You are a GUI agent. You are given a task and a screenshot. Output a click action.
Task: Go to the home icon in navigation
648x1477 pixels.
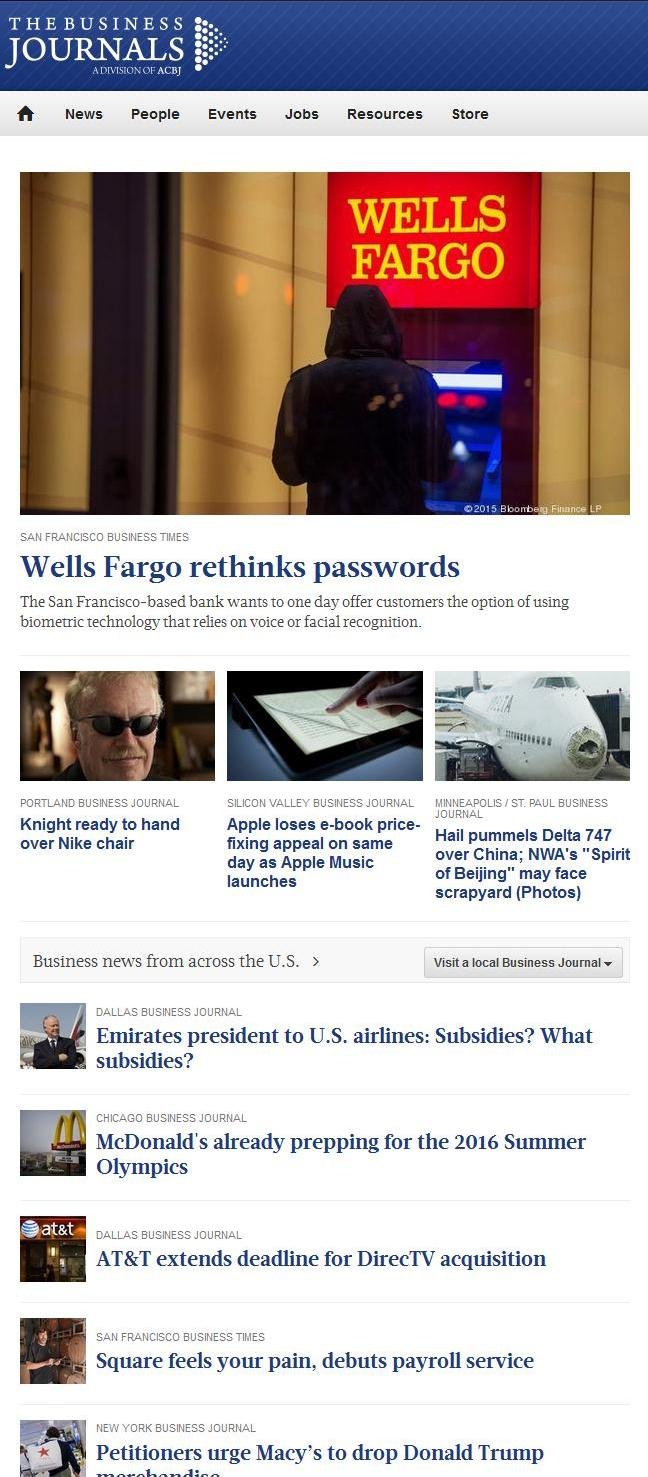point(26,114)
